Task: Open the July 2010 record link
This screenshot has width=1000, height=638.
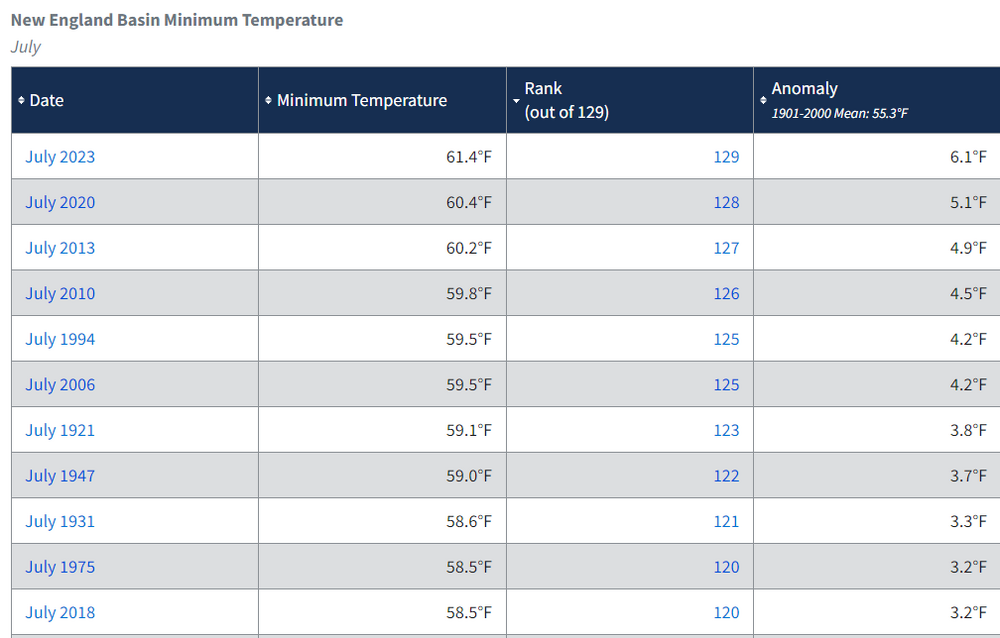Action: click(60, 293)
